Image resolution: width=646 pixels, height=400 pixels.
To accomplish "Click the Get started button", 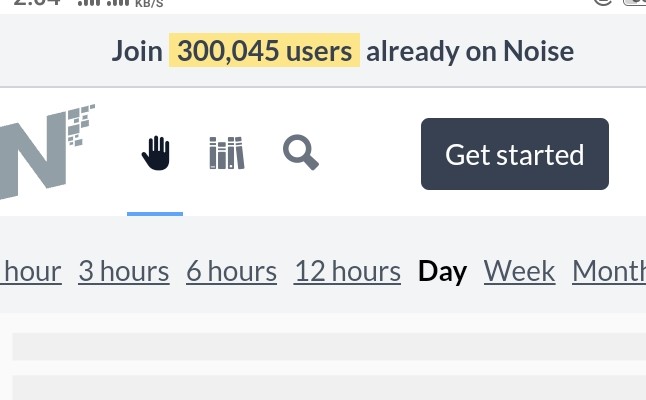I will (x=515, y=154).
